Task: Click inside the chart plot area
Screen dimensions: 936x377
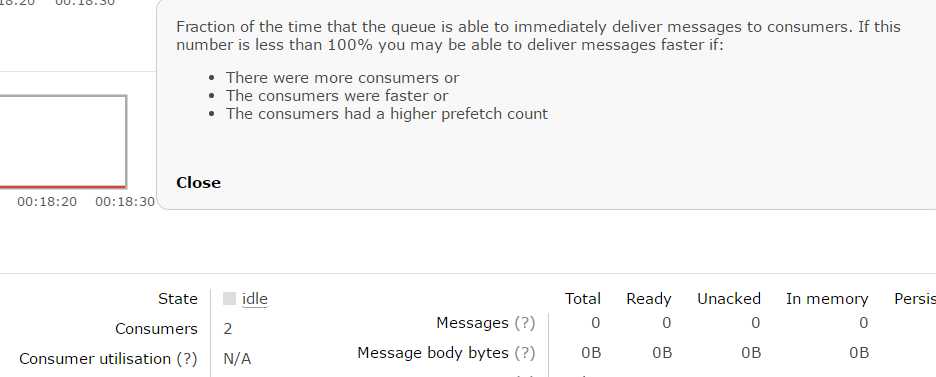Action: click(63, 141)
